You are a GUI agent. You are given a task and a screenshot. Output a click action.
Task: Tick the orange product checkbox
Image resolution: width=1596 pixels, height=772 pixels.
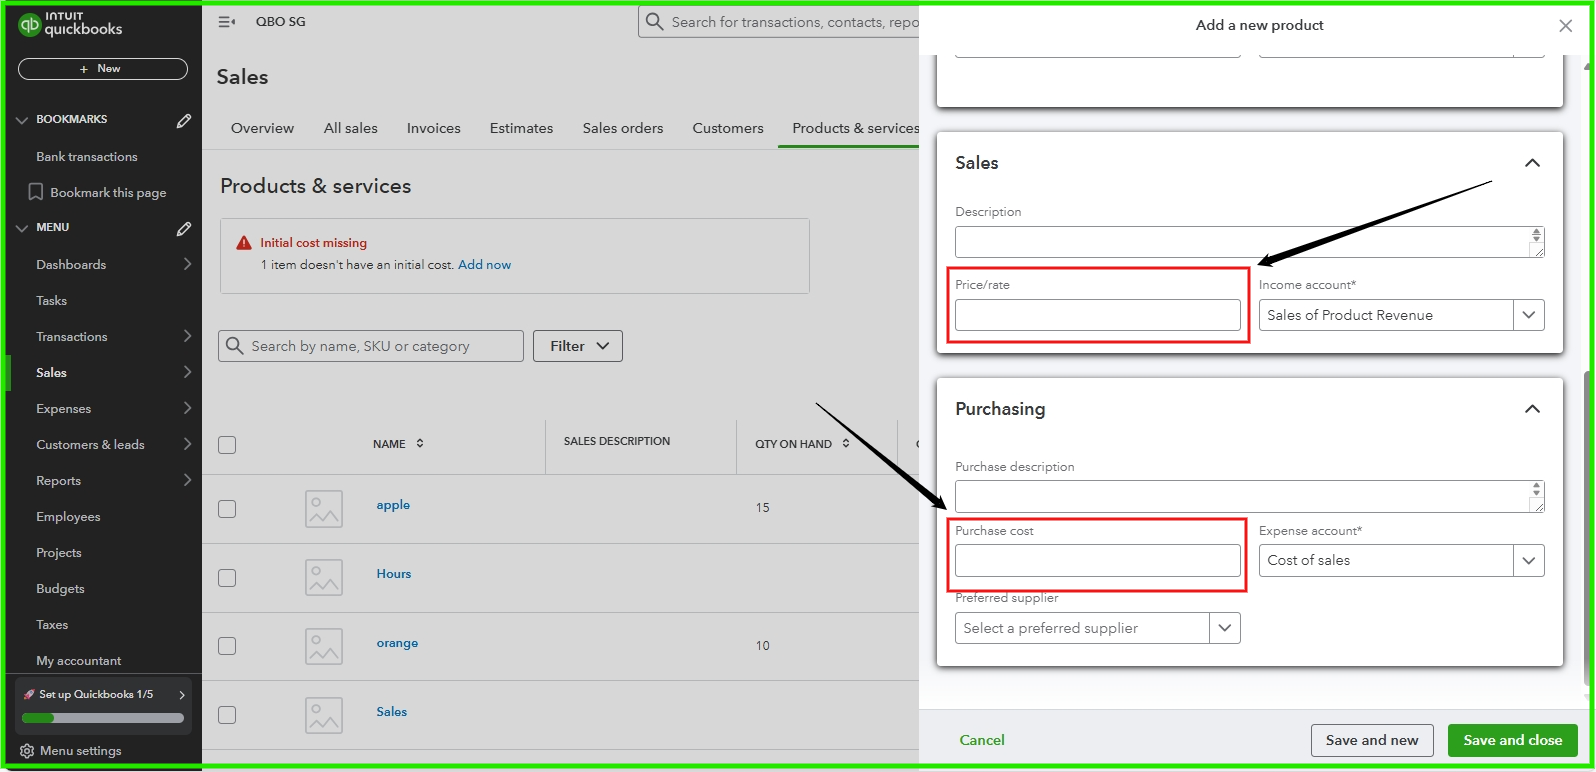click(x=227, y=646)
